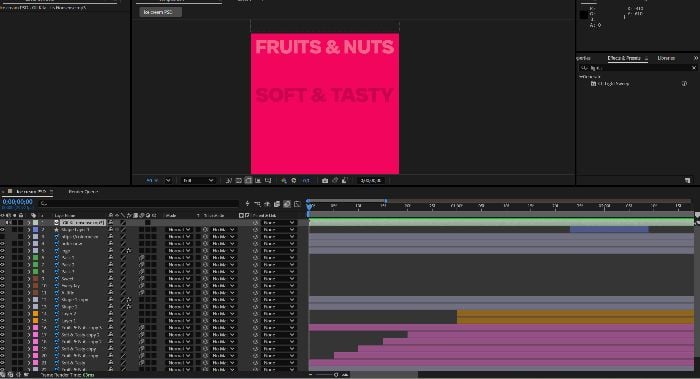Expand the properties of orange layer 15
This screenshot has height=379, width=700.
click(29, 321)
